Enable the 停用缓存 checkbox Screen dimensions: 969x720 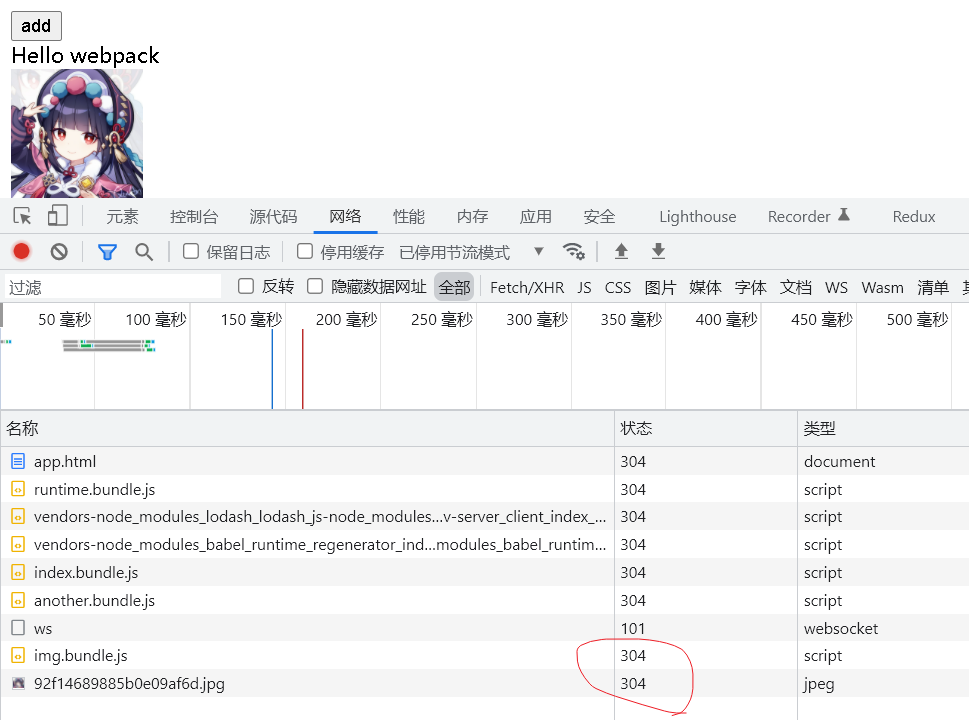[x=305, y=251]
